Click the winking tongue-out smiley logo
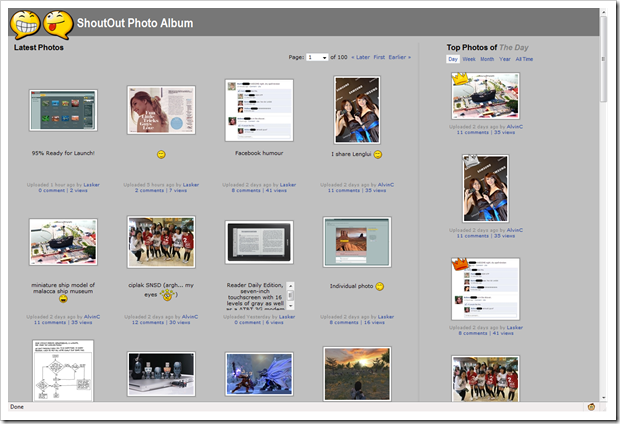 tap(58, 25)
